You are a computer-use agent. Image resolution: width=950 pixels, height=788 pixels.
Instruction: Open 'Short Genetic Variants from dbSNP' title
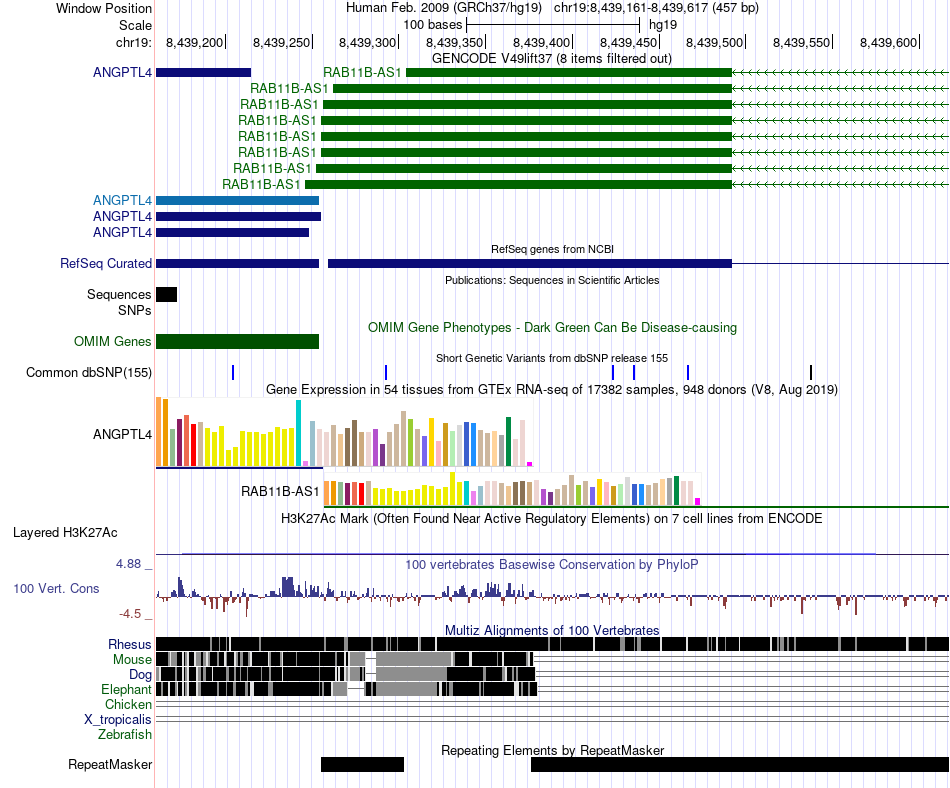pyautogui.click(x=551, y=358)
